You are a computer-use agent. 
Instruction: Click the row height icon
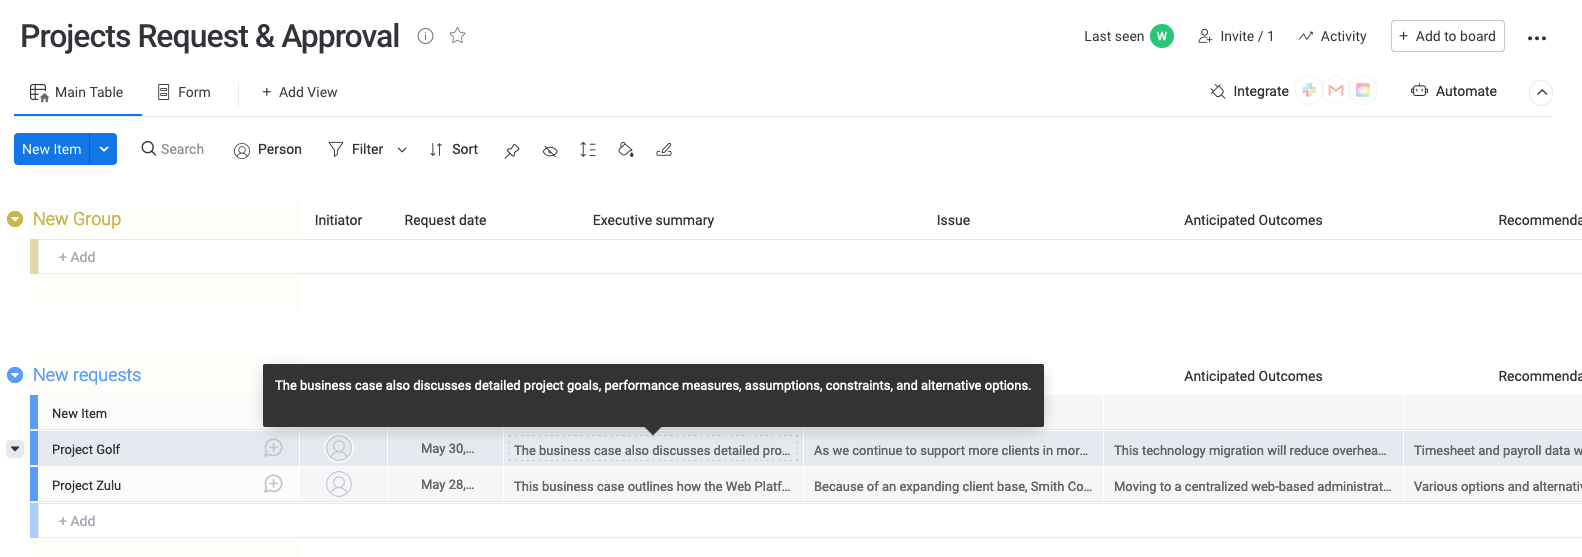588,150
